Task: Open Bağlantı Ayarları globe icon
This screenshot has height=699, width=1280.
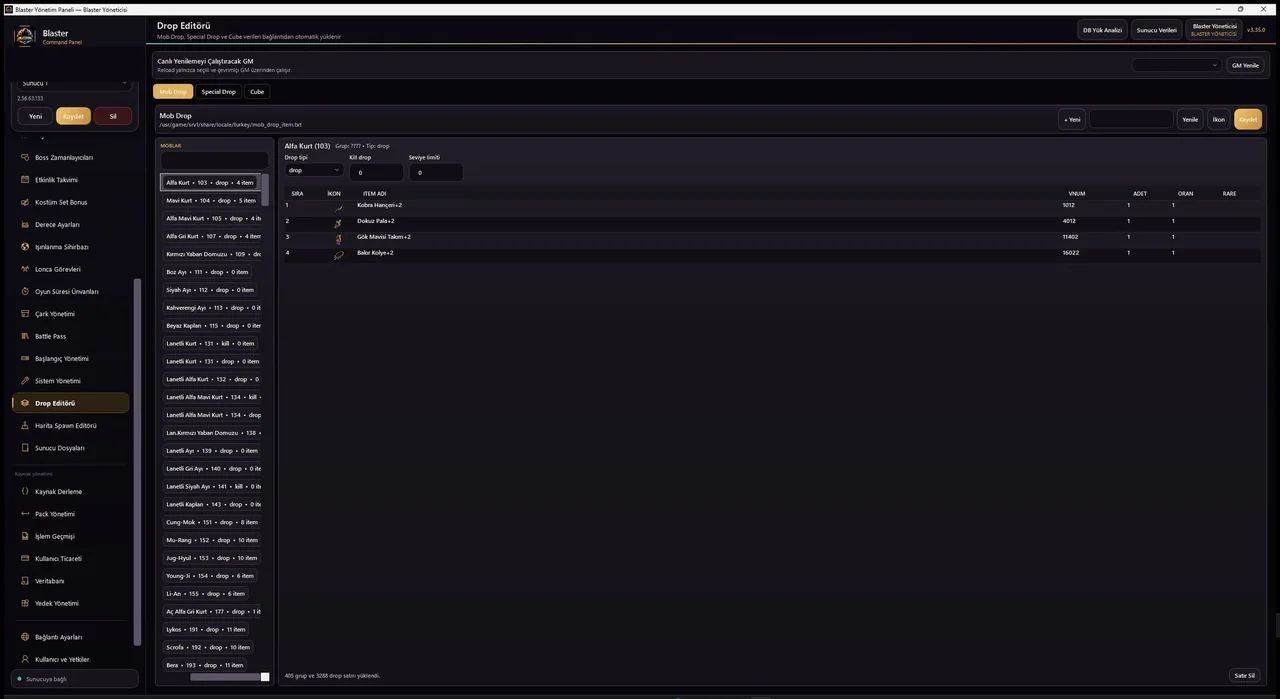Action: click(25, 637)
